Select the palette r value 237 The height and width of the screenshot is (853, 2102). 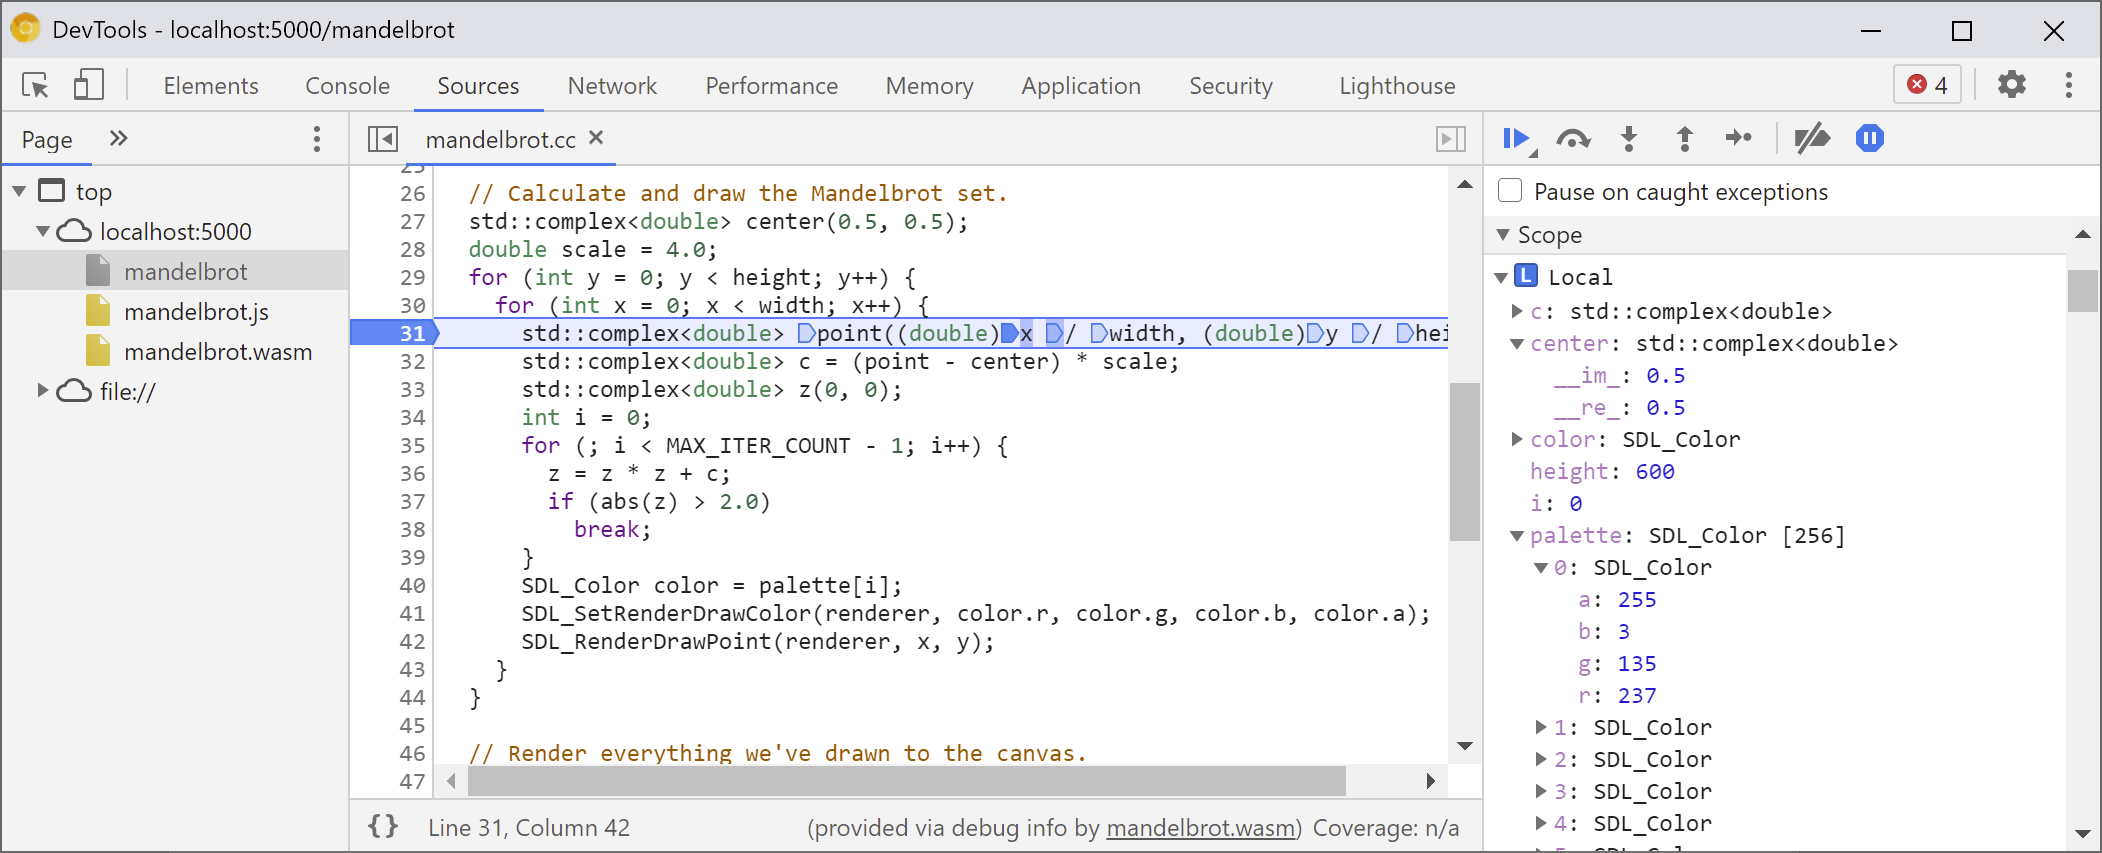tap(1637, 695)
